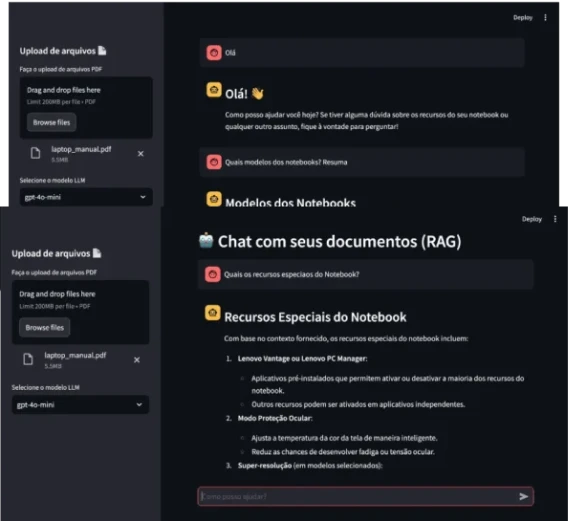Click assistant avatar beside 'Recursos Especiais do Notebook'

[213, 313]
